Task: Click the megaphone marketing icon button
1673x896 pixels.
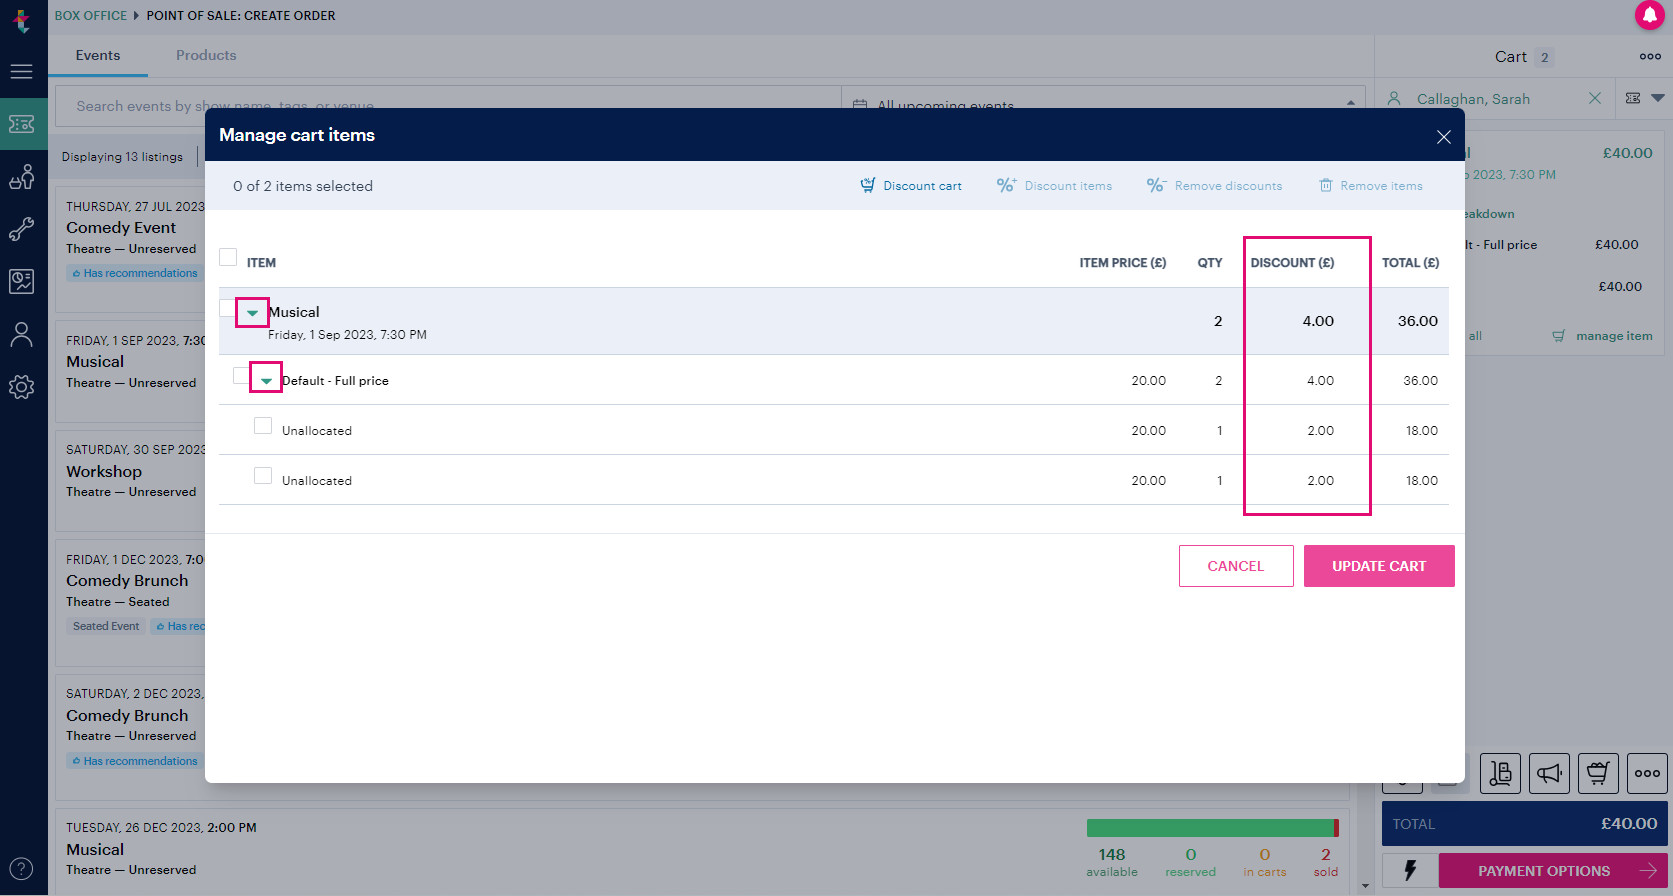Action: tap(1549, 773)
